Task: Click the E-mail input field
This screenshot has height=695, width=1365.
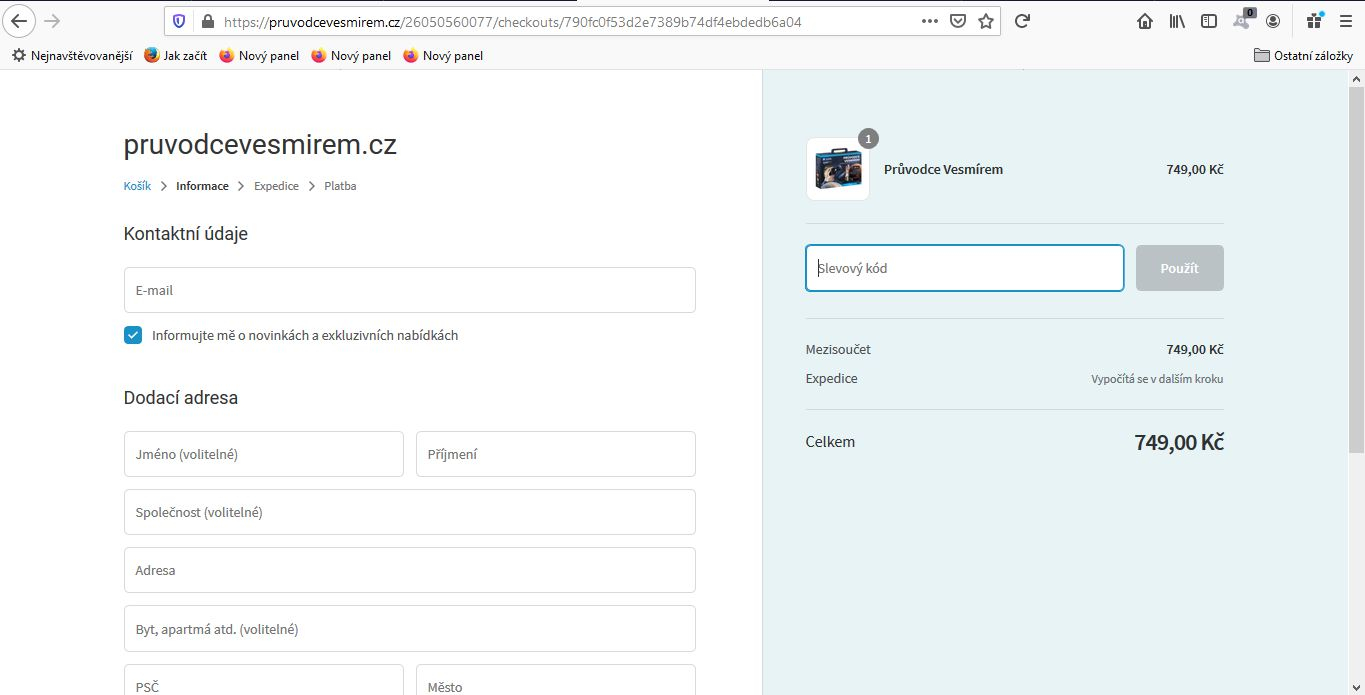Action: point(409,290)
